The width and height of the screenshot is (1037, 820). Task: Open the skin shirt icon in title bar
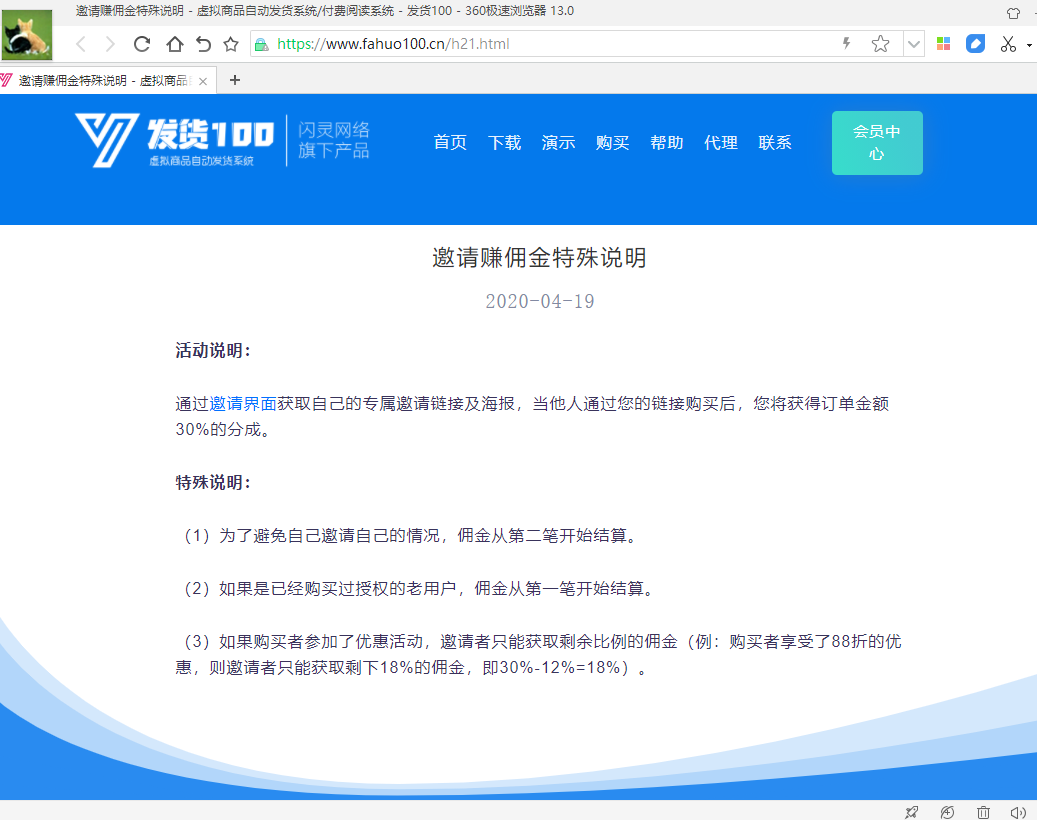coord(1013,13)
